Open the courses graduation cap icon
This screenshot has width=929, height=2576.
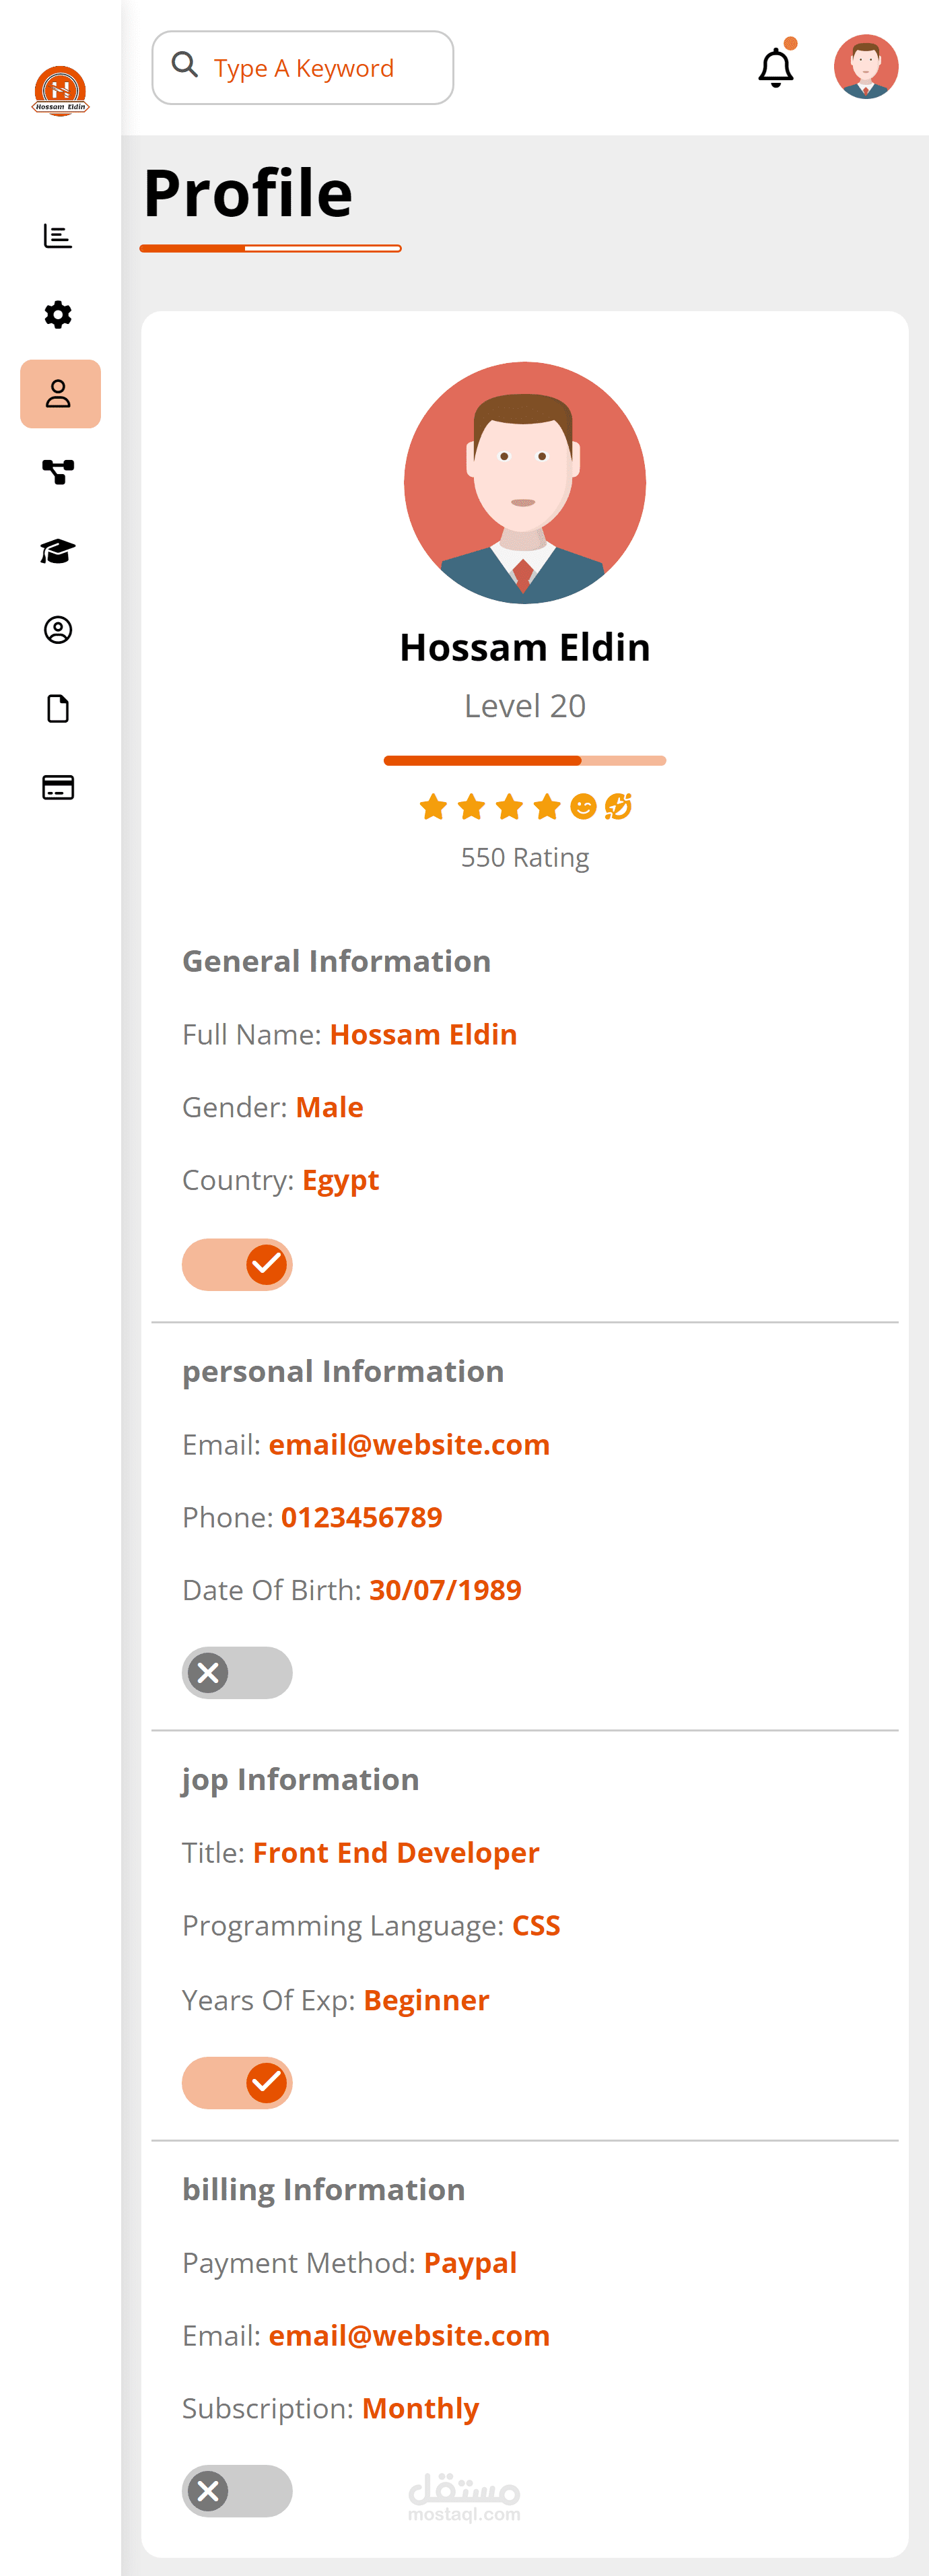coord(58,551)
